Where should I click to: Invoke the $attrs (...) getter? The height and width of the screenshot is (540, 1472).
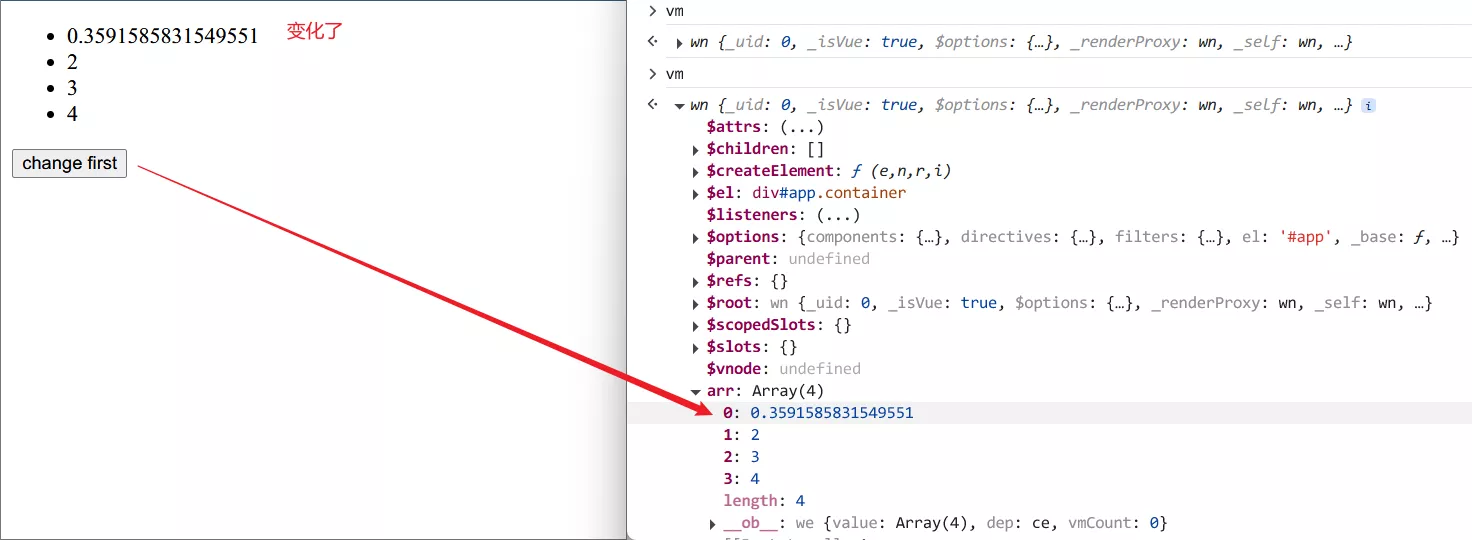(801, 127)
